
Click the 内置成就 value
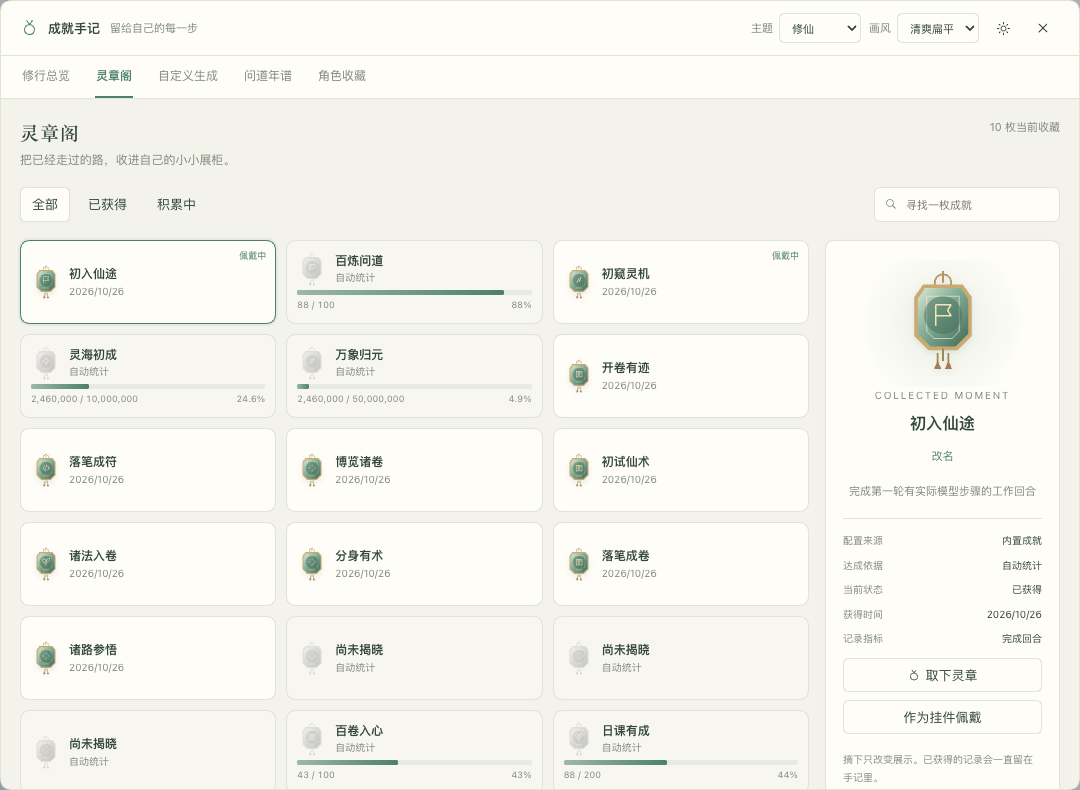(1021, 541)
